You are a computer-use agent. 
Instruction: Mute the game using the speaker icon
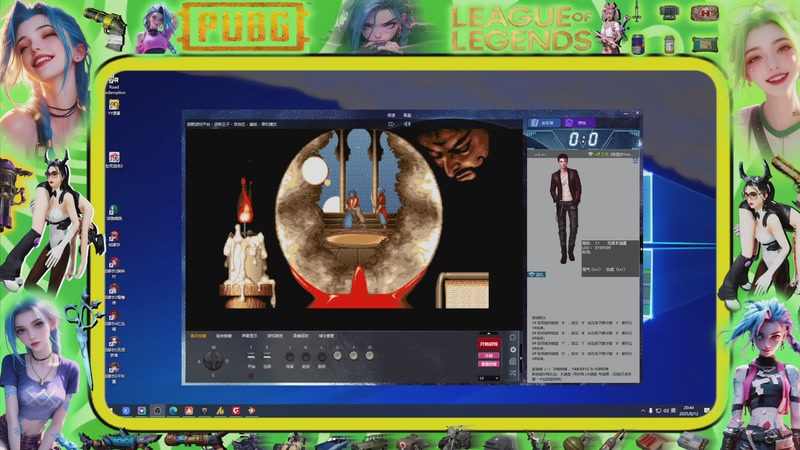click(407, 124)
